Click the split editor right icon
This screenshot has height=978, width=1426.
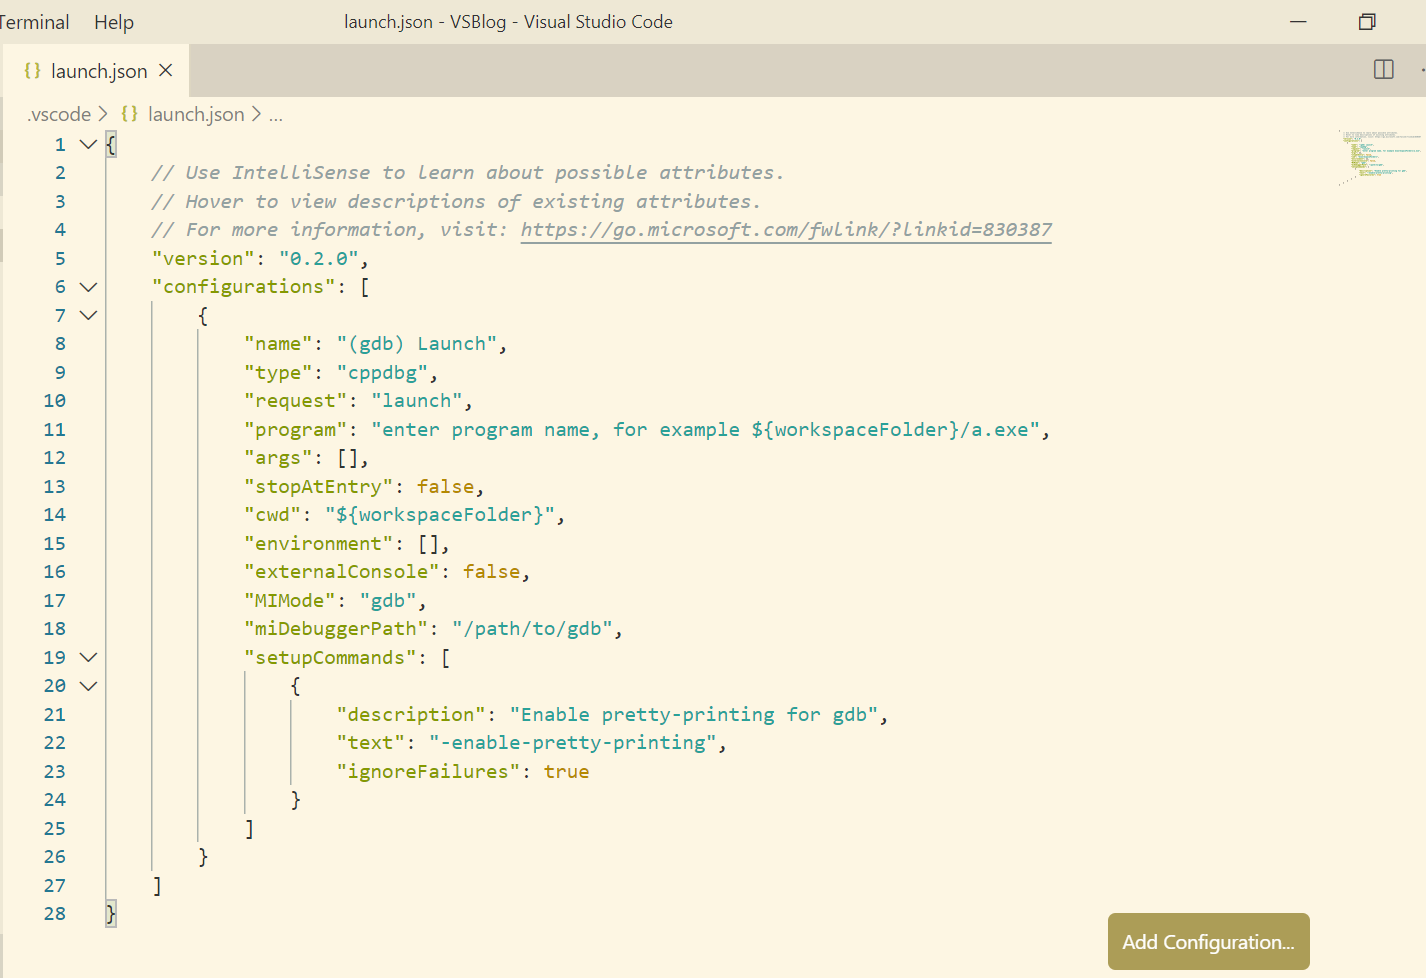(1383, 70)
